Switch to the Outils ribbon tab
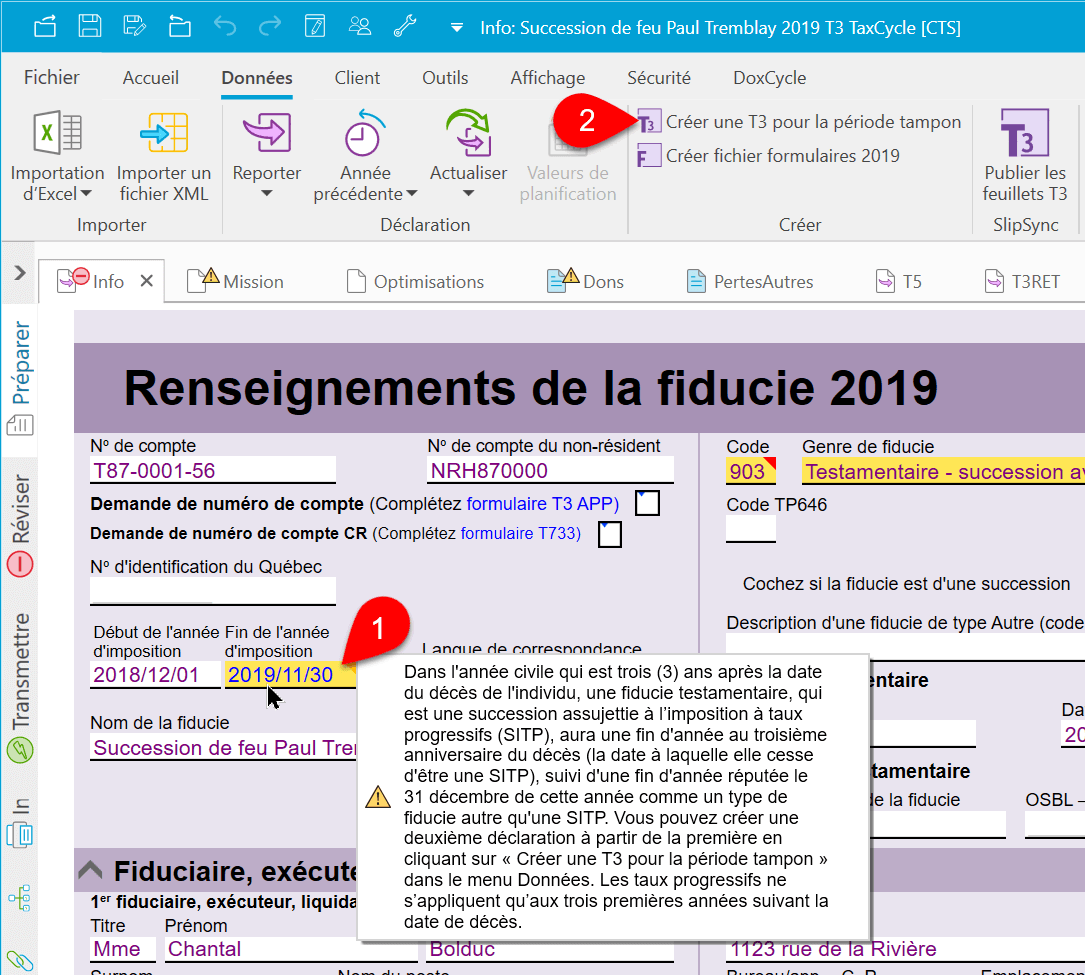Viewport: 1085px width, 975px height. click(x=446, y=78)
